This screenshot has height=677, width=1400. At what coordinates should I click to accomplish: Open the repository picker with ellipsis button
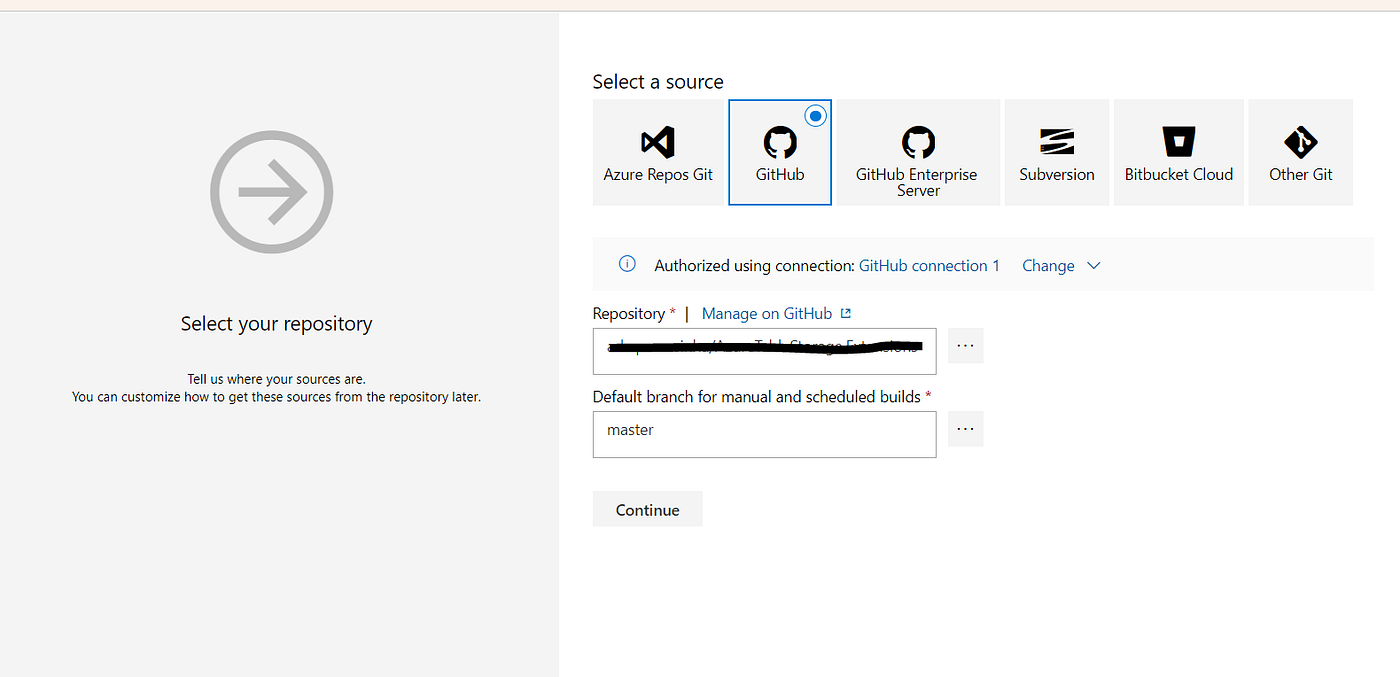(x=965, y=345)
